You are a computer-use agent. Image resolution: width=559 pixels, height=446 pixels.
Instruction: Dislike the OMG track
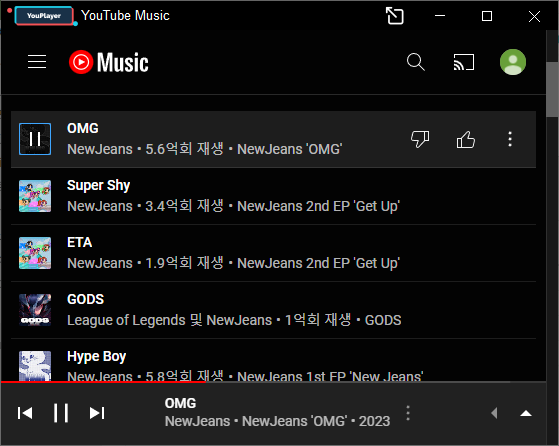click(x=420, y=139)
